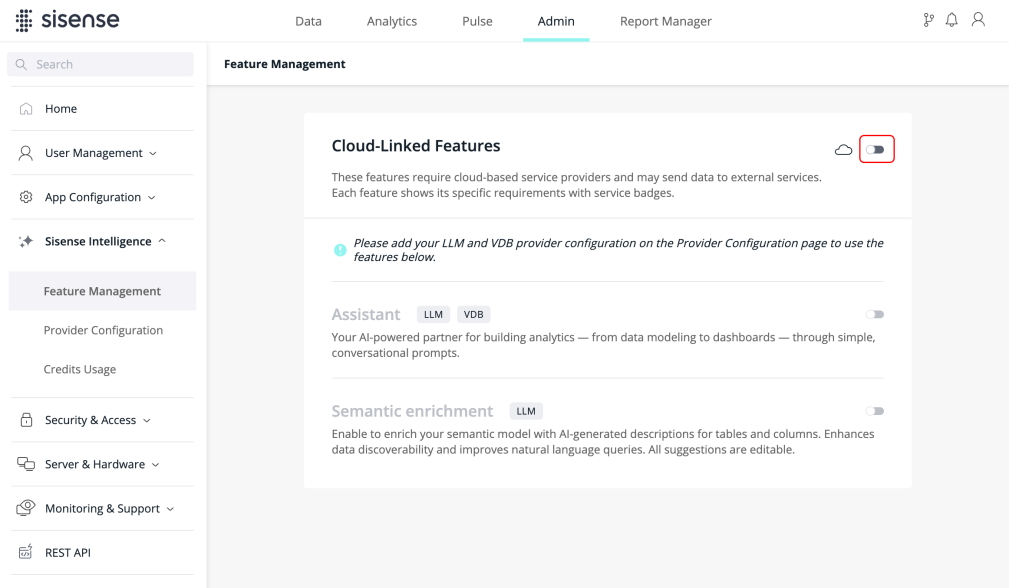1009x588 pixels.
Task: Open the notifications bell
Action: click(x=952, y=20)
